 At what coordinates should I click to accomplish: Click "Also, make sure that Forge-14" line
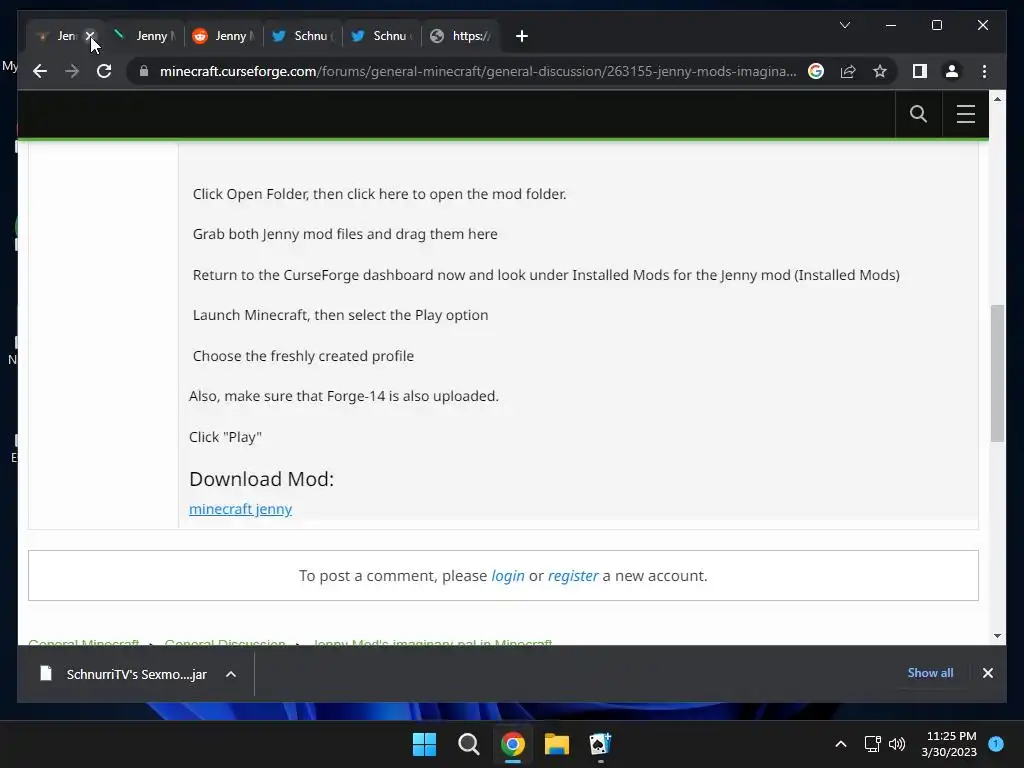click(x=344, y=396)
